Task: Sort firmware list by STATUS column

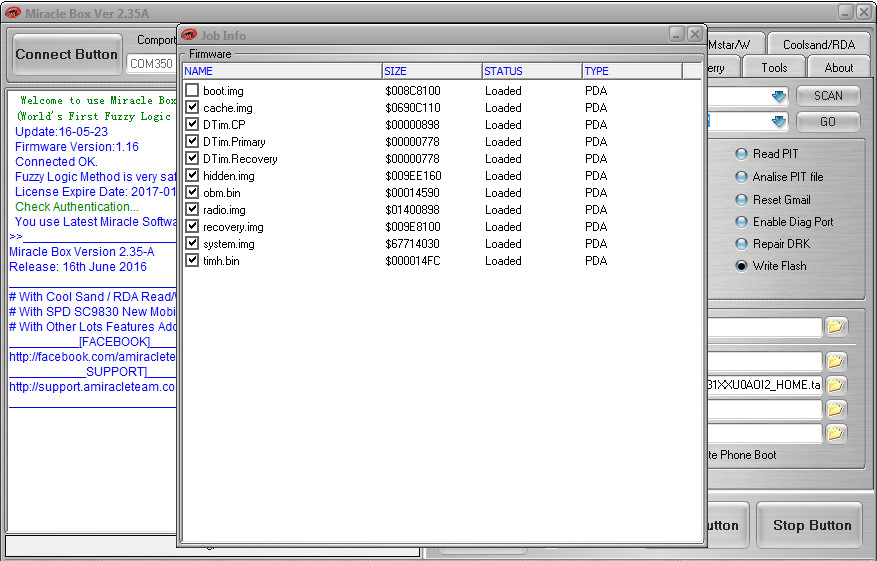Action: tap(532, 71)
